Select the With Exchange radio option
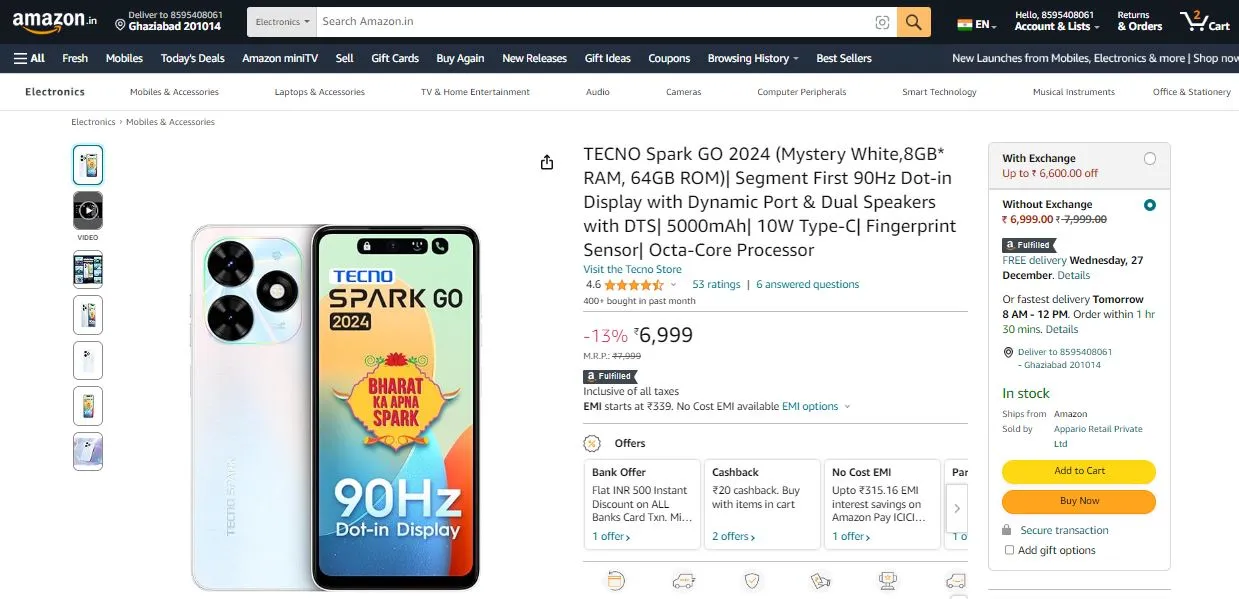The width and height of the screenshot is (1239, 599). tap(1150, 158)
